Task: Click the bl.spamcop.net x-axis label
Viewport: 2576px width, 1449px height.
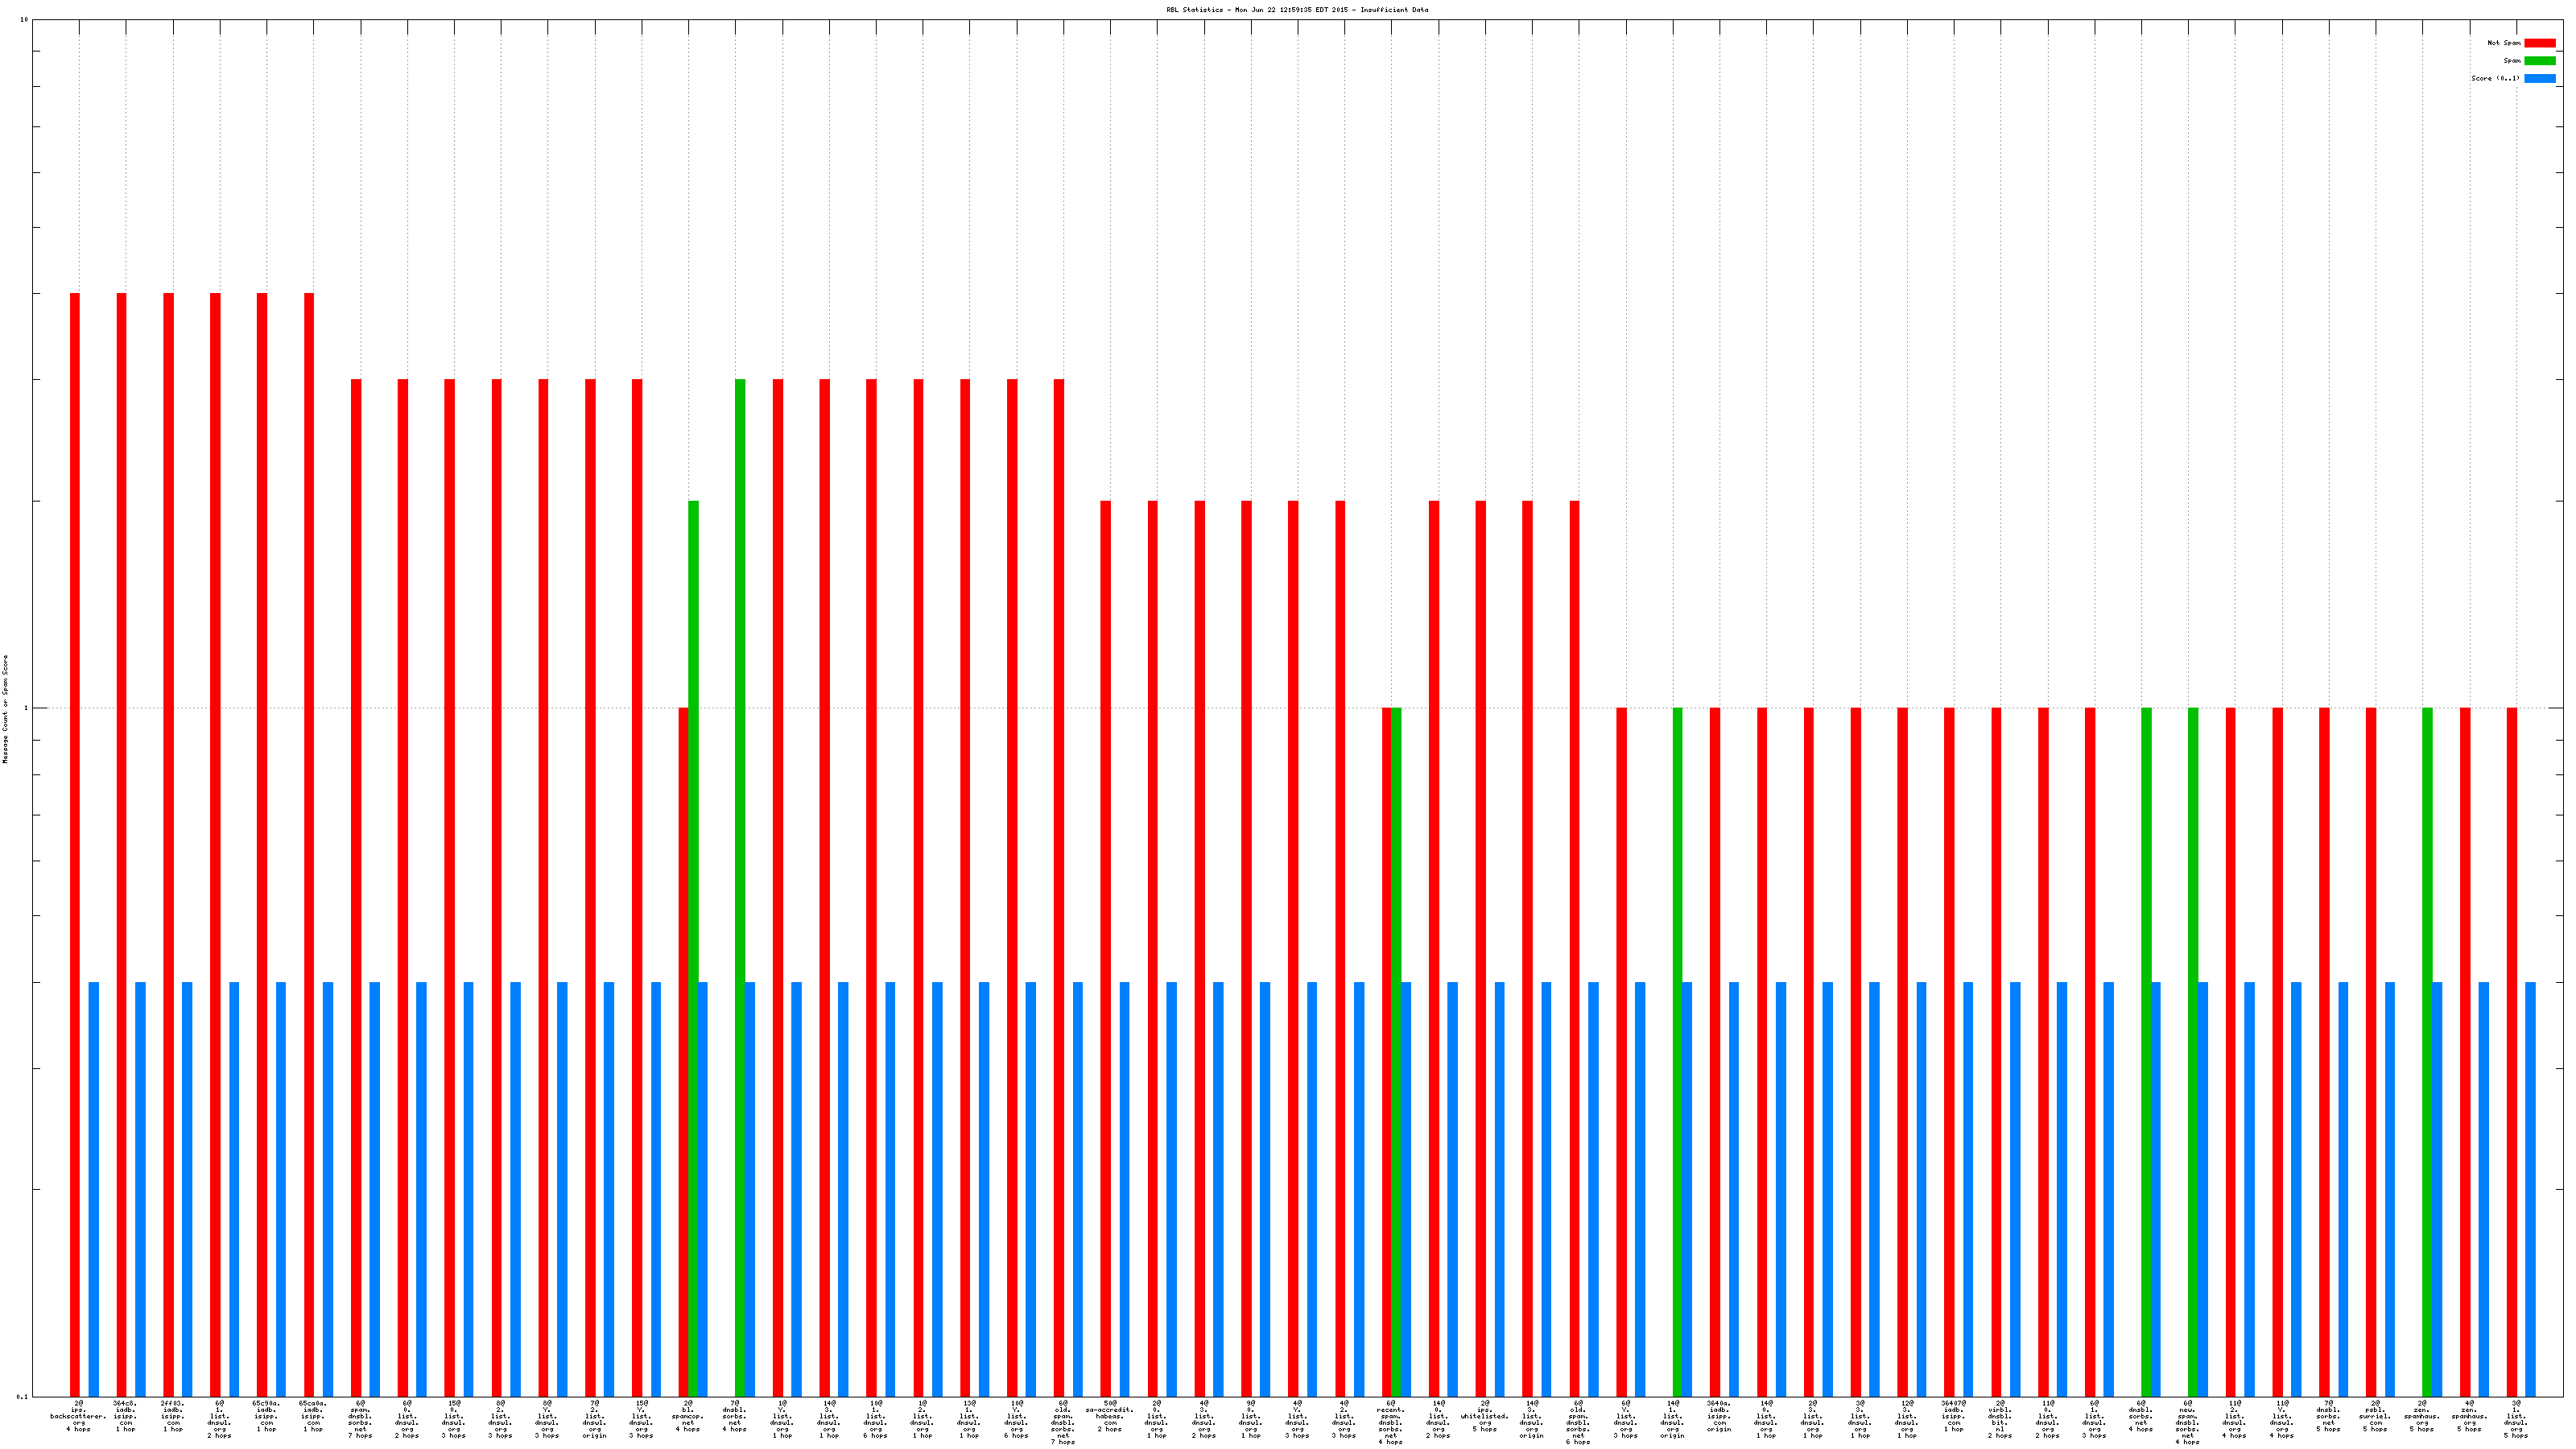Action: [687, 1417]
